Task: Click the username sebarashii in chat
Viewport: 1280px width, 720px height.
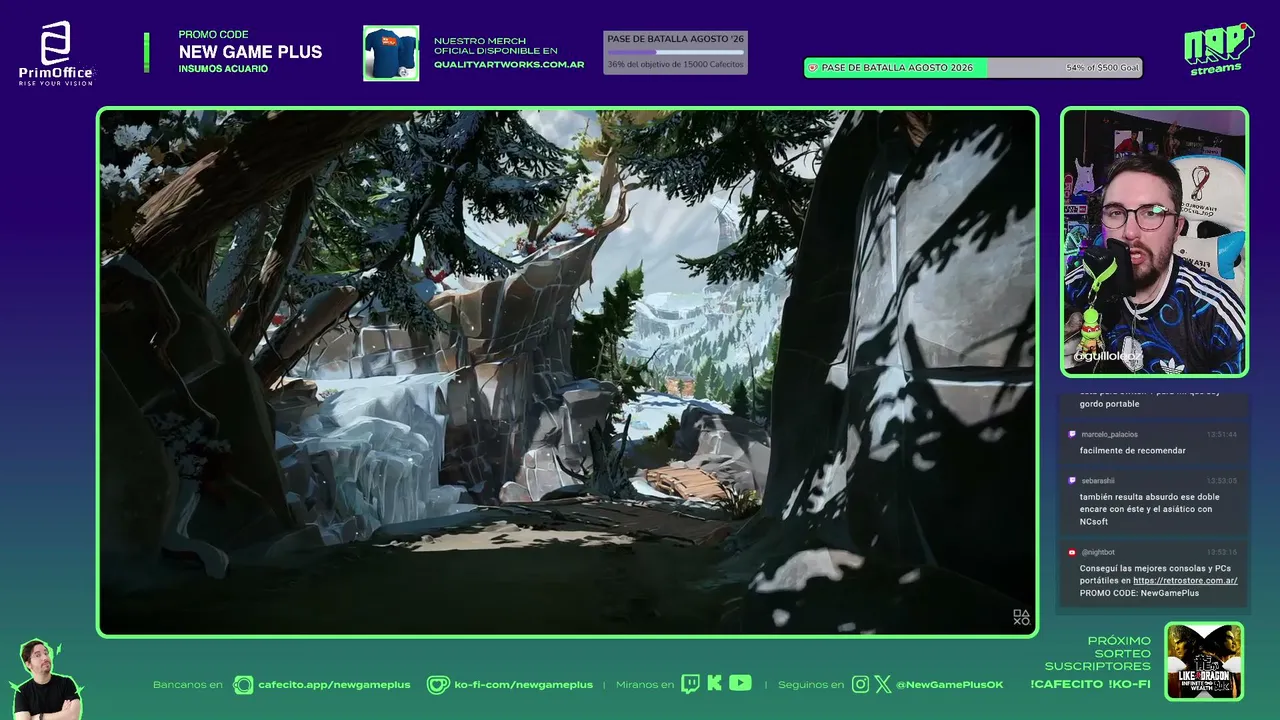Action: tap(1100, 481)
